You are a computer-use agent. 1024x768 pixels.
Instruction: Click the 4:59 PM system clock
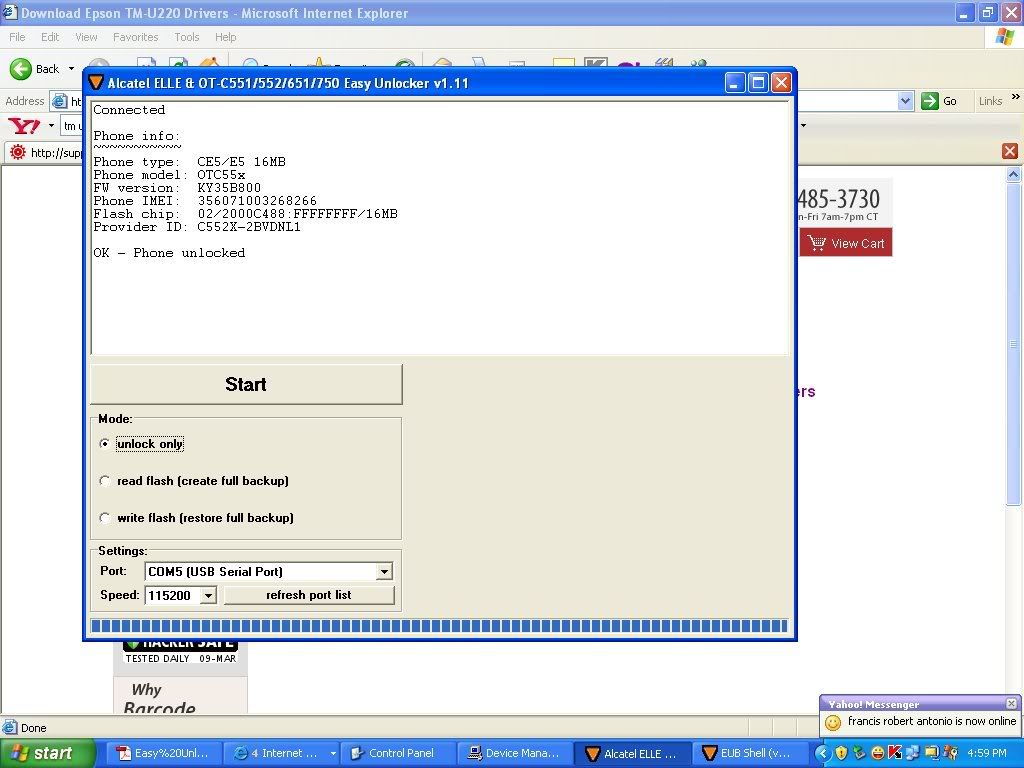pyautogui.click(x=987, y=754)
